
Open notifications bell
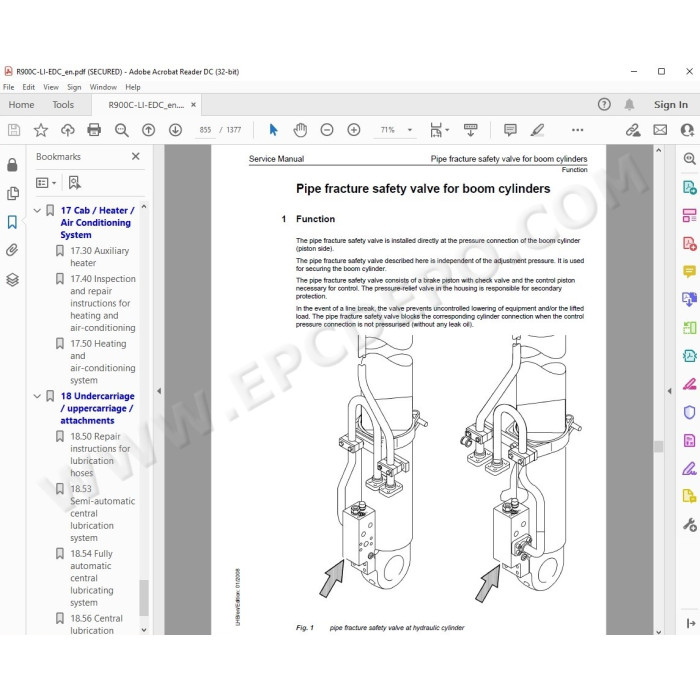(629, 104)
